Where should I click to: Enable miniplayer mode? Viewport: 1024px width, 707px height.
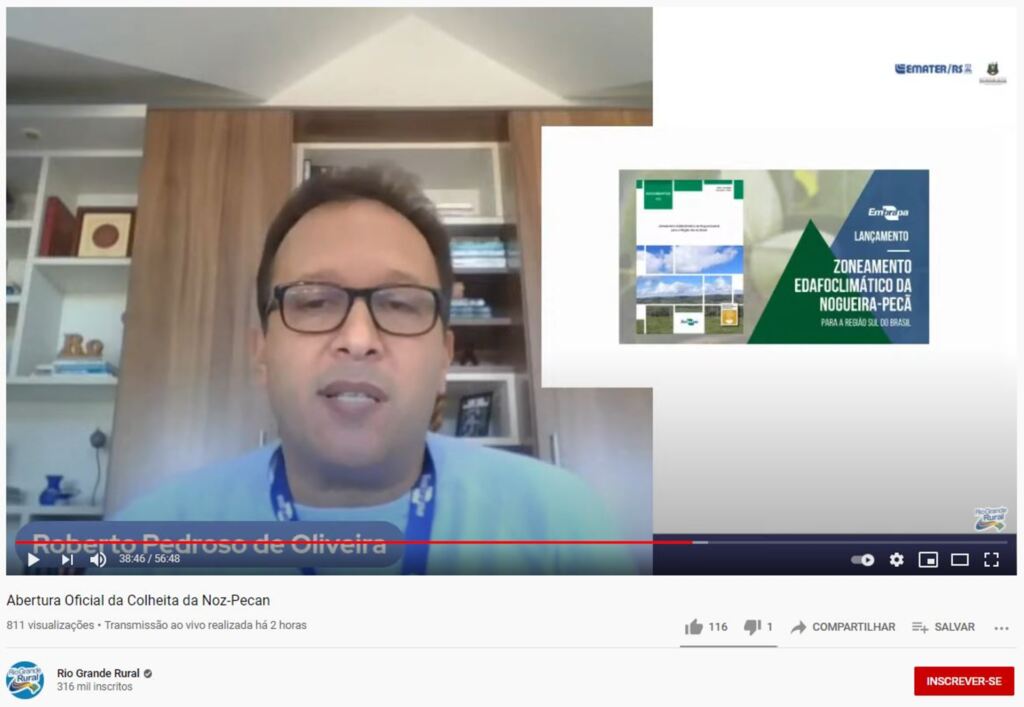click(x=928, y=559)
